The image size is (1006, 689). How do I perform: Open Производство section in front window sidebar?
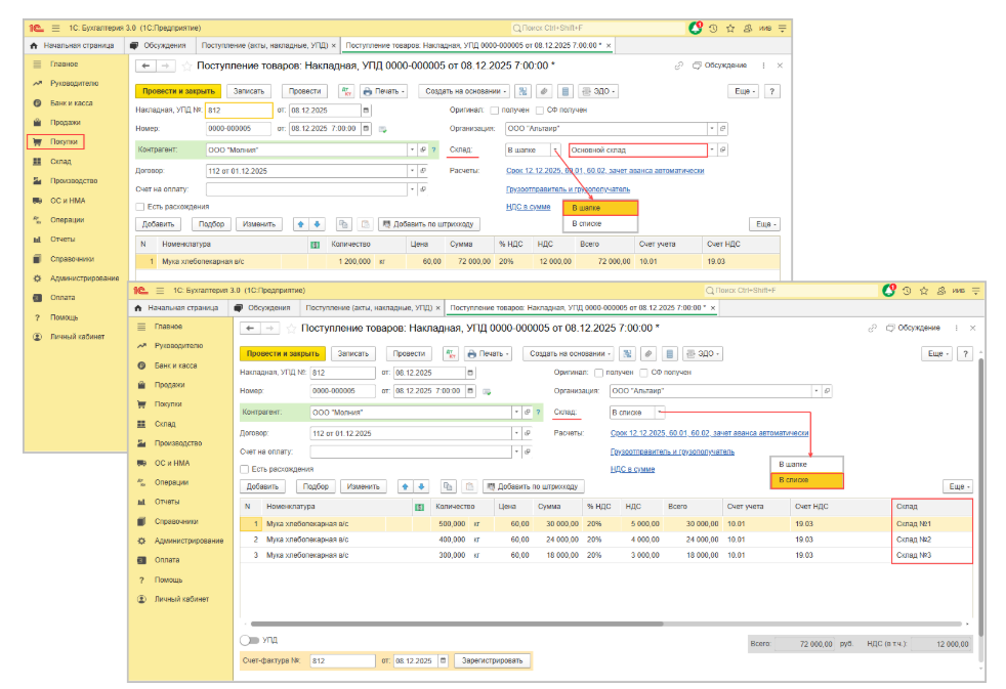coord(170,443)
